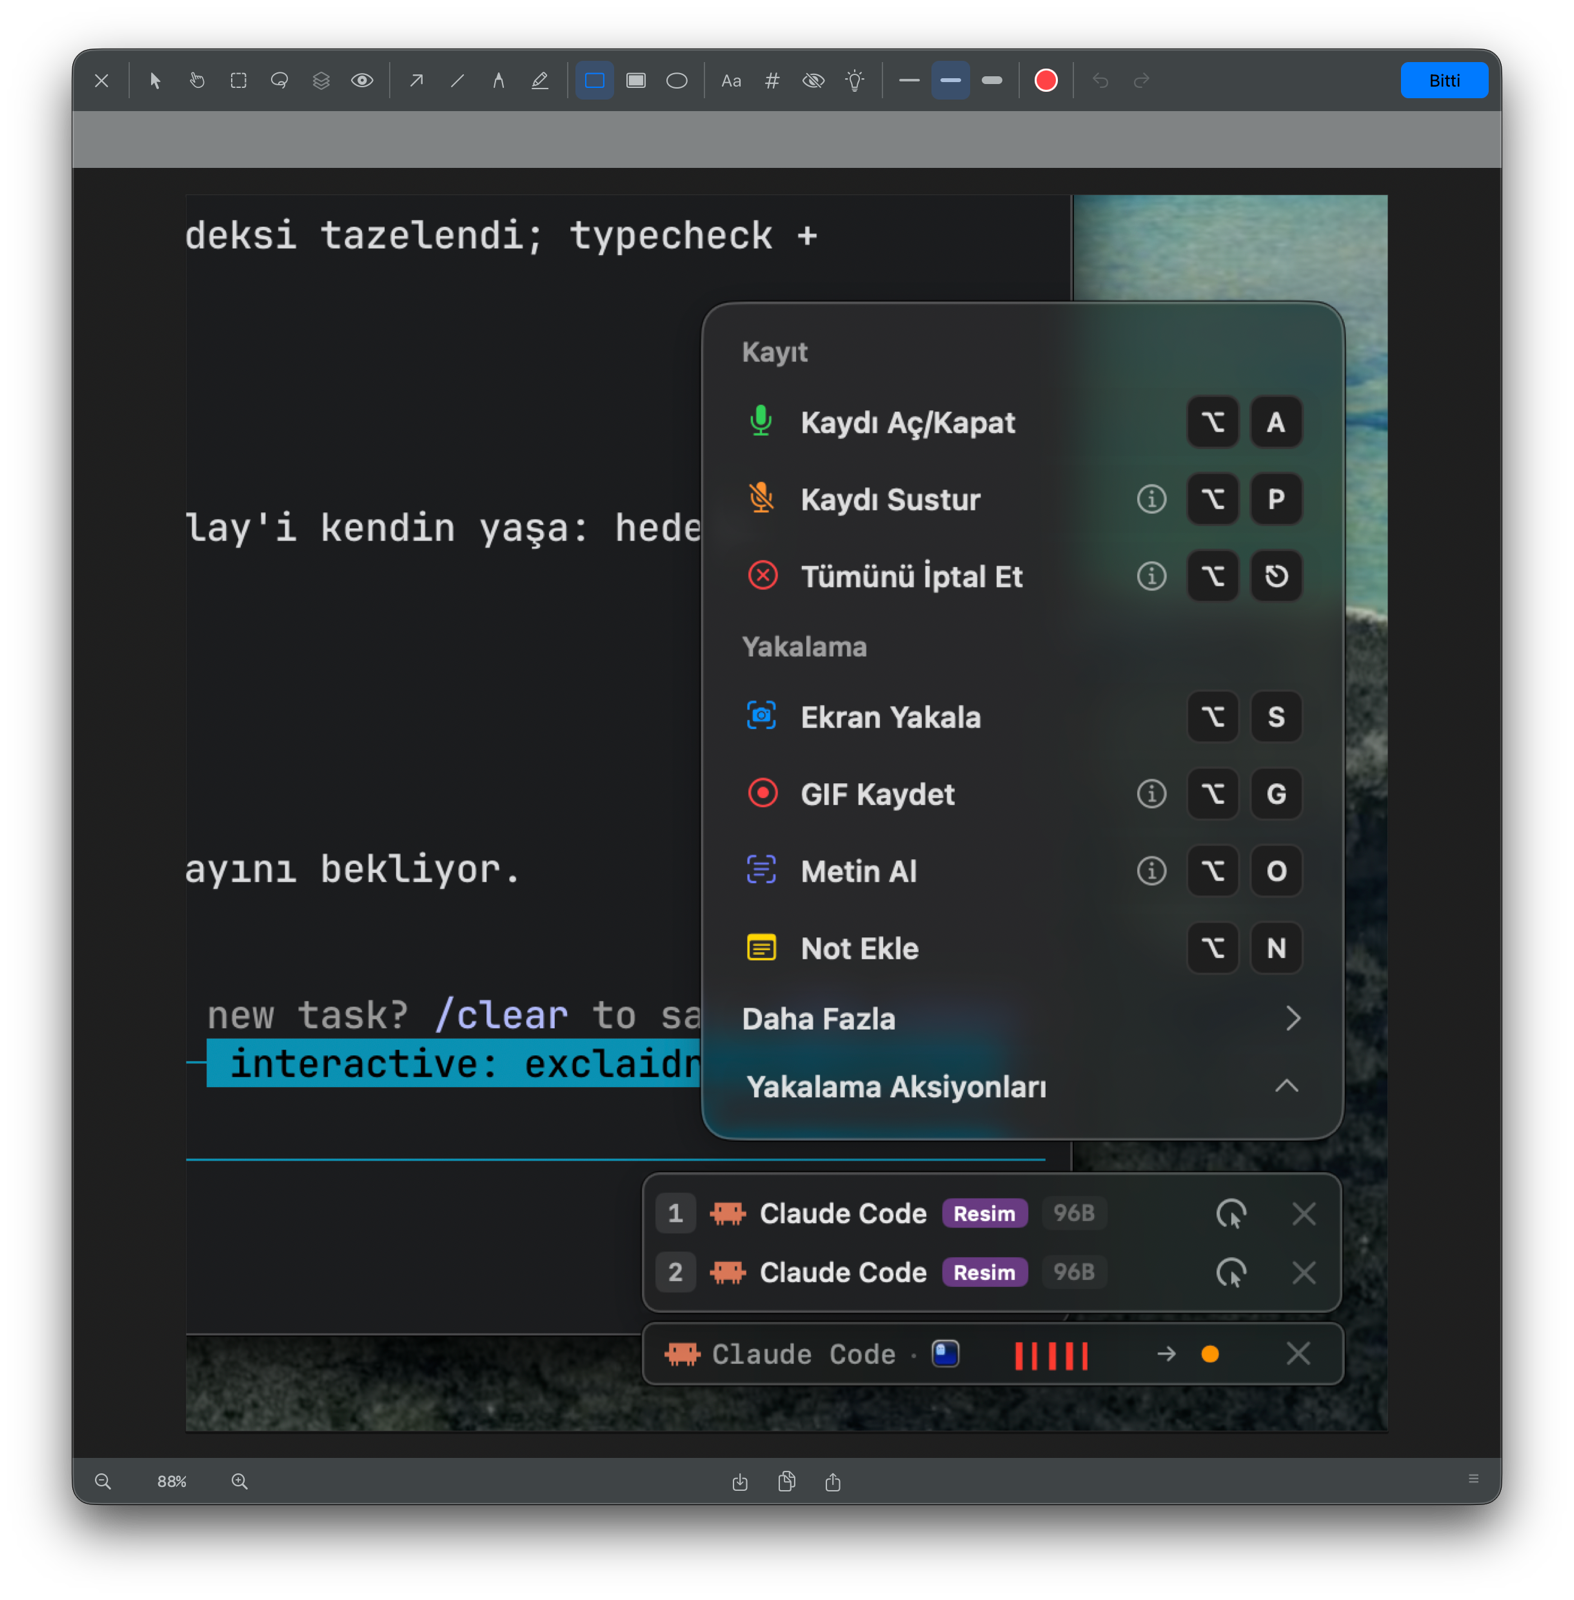Screen dimensions: 1574x1600
Task: Click Kaydı Sustur in captured menu
Action: tap(1022, 499)
